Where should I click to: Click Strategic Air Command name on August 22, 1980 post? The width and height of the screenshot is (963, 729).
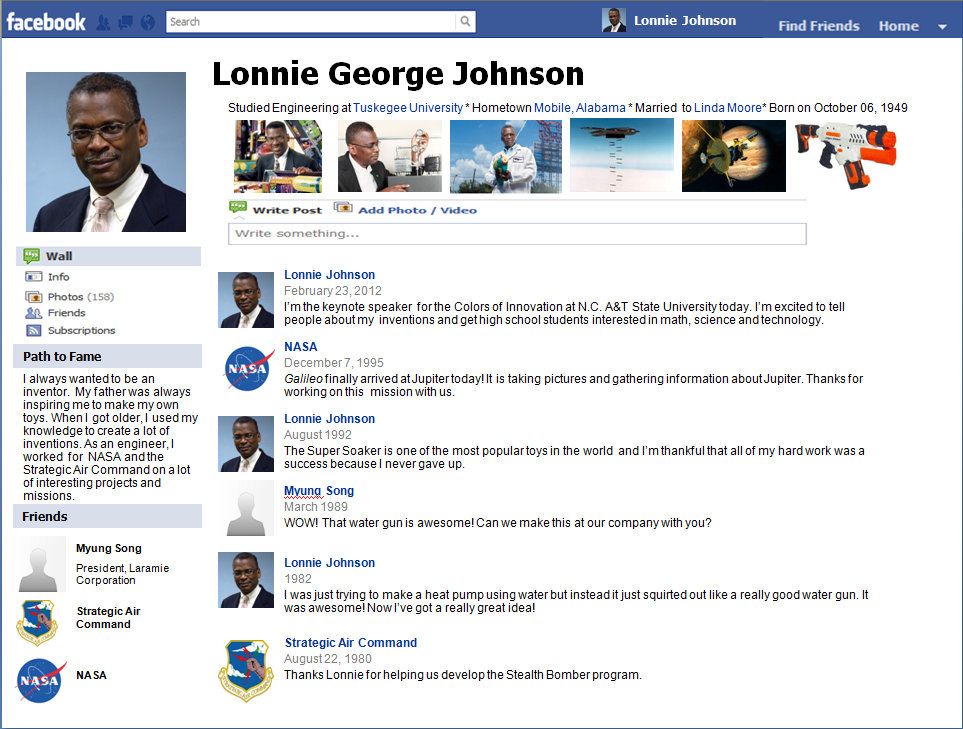pos(351,642)
